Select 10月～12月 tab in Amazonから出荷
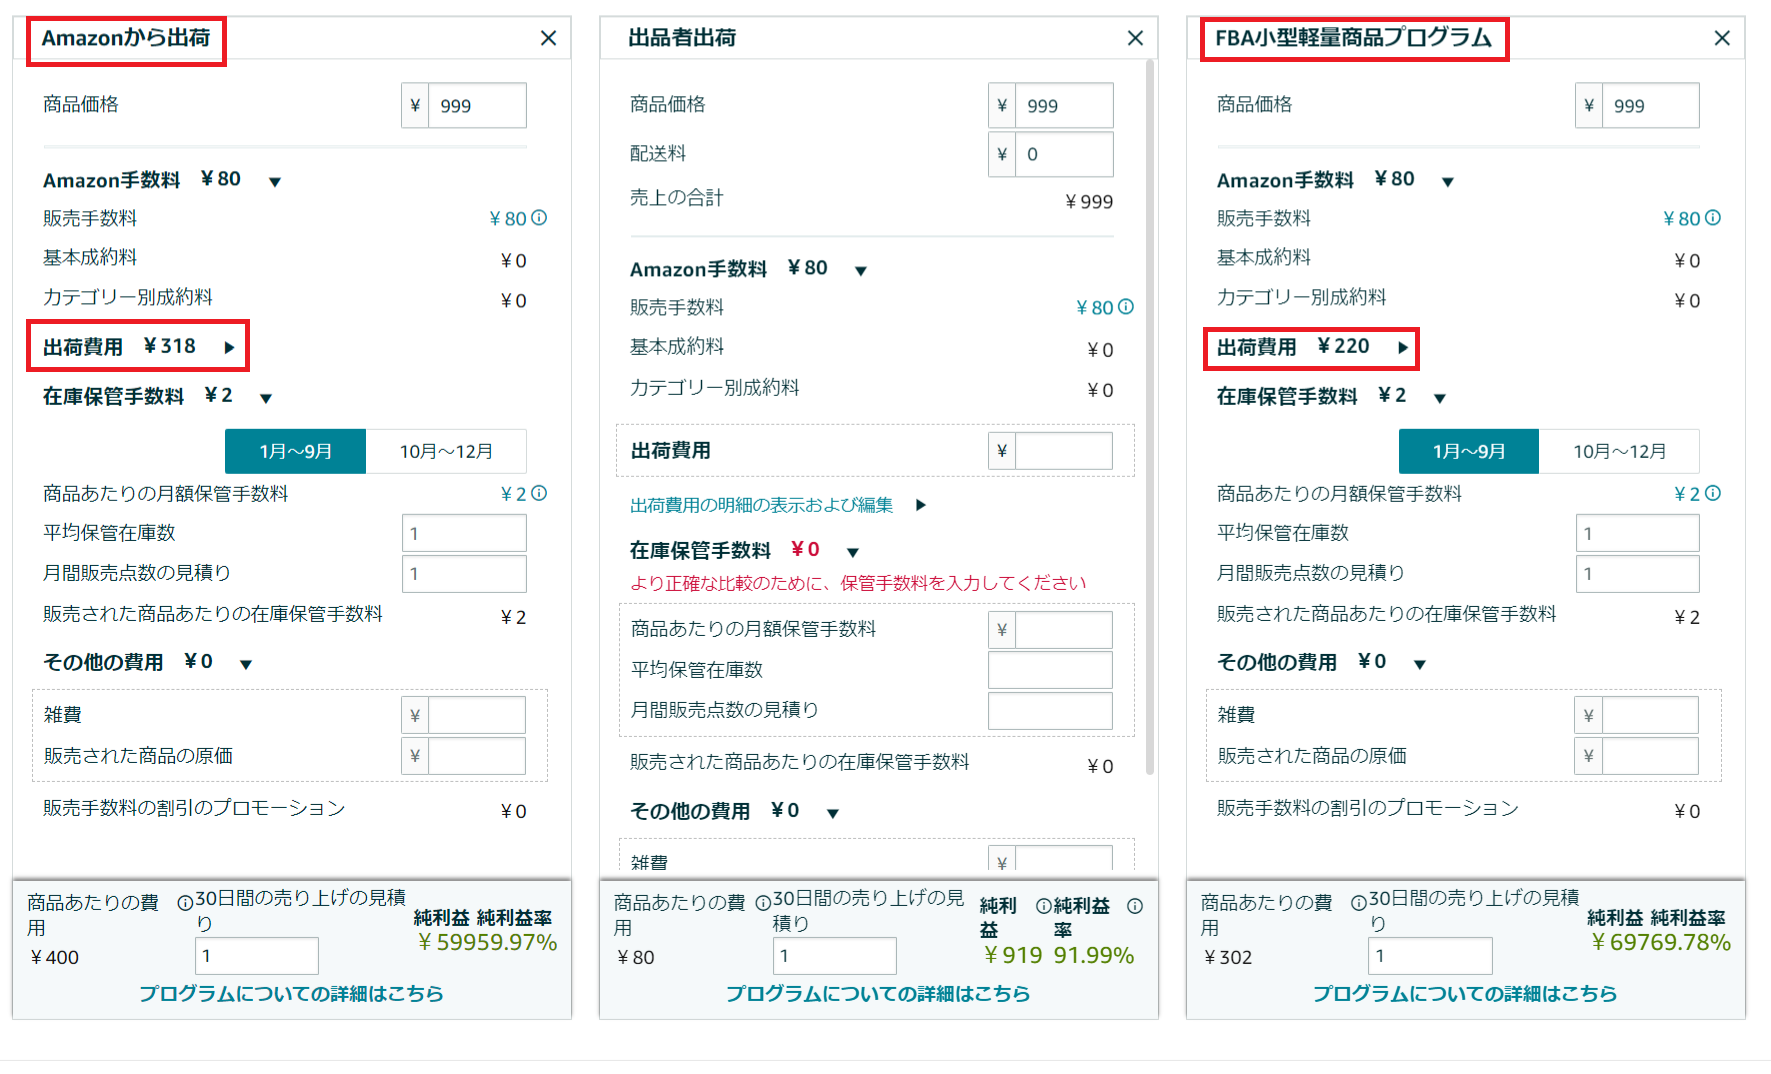Image resolution: width=1771 pixels, height=1074 pixels. pyautogui.click(x=446, y=451)
